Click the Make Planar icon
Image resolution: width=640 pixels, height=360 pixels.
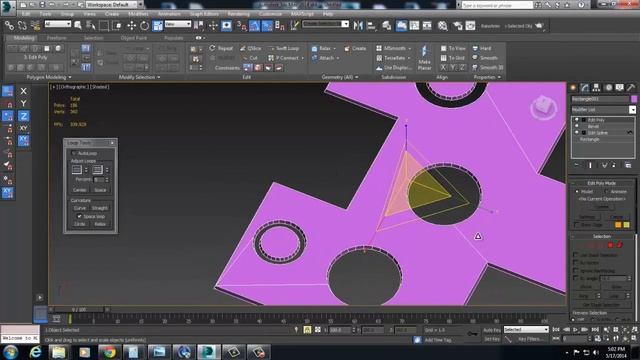point(424,58)
